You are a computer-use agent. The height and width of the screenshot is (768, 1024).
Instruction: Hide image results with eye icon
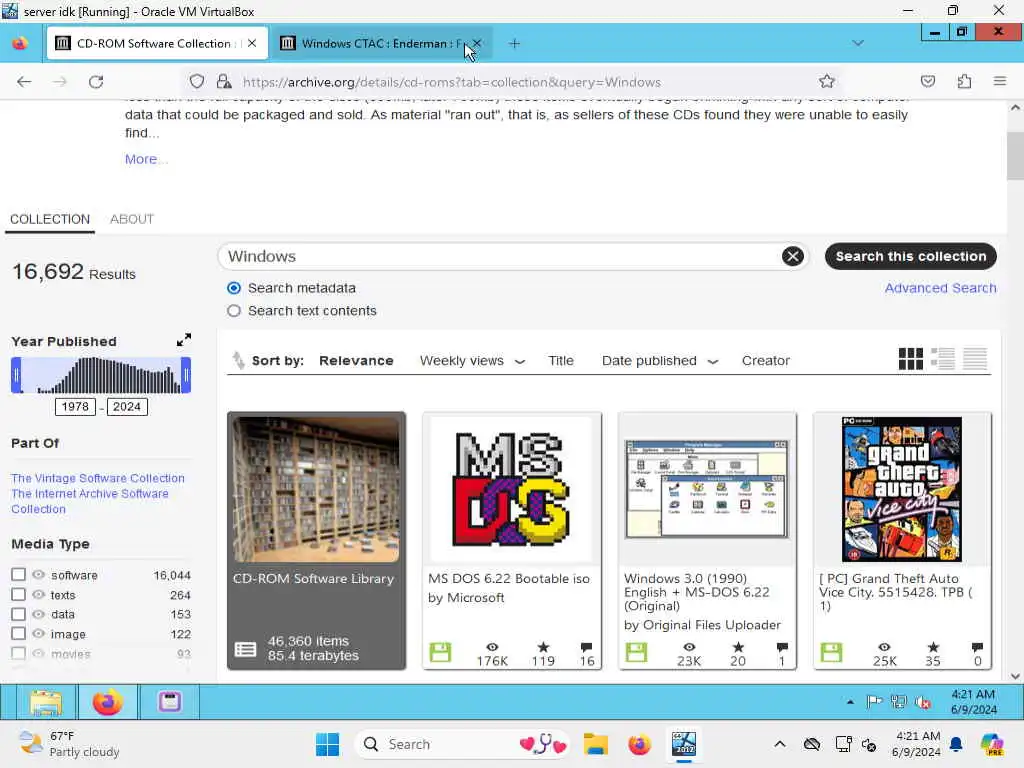click(x=39, y=633)
